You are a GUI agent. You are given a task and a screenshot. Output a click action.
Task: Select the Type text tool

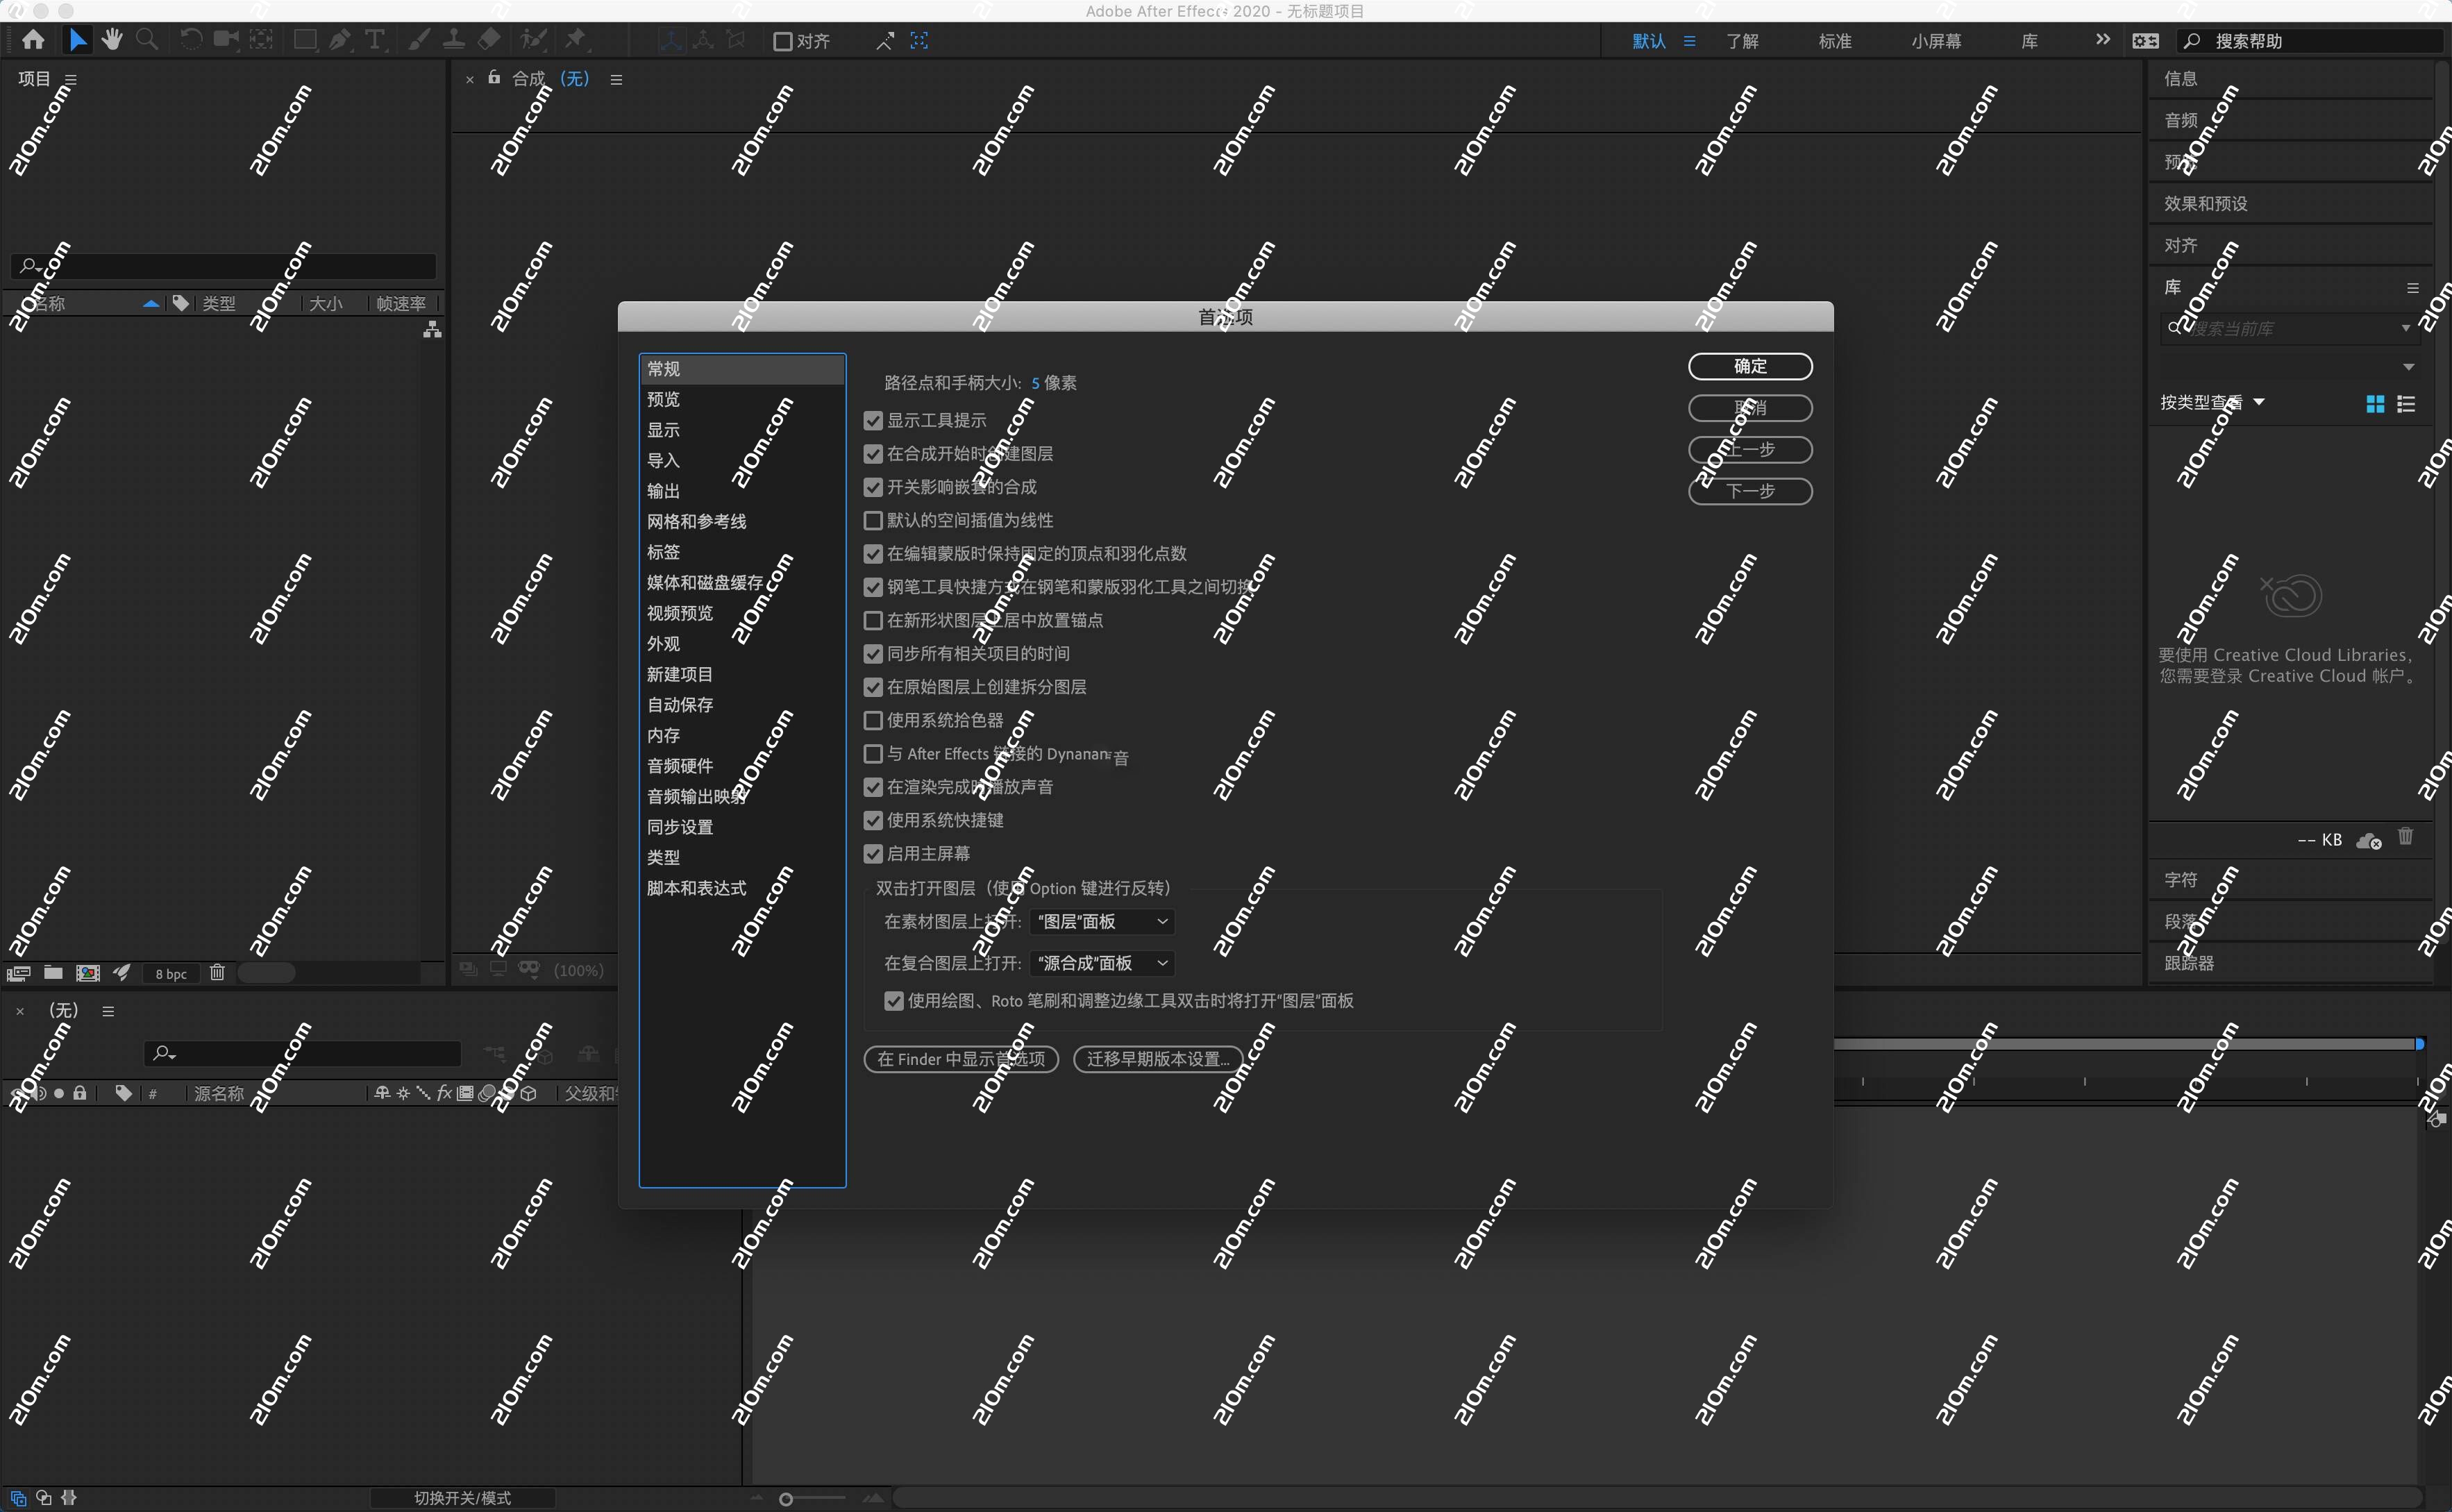point(375,40)
